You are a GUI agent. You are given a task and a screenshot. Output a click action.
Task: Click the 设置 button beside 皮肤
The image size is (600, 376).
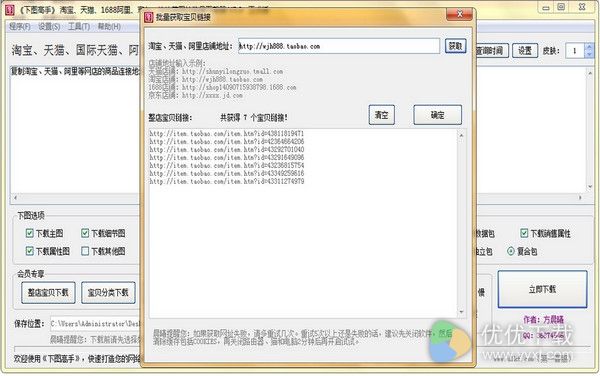[525, 50]
